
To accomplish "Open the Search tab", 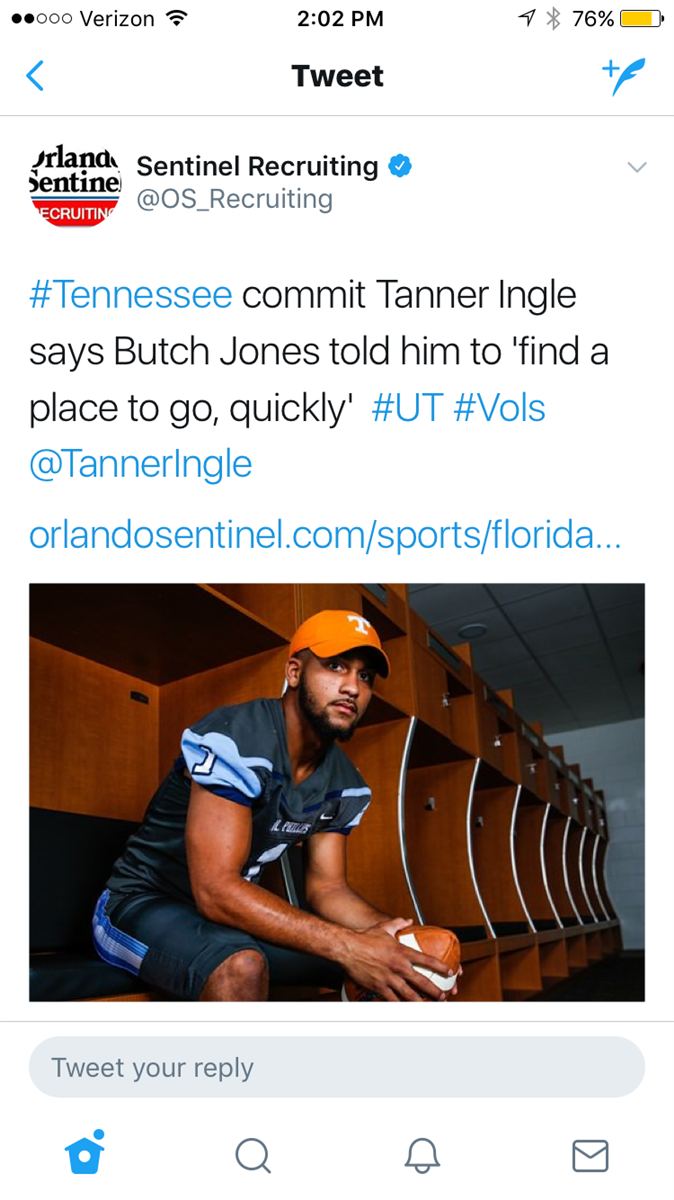I will tap(253, 1156).
